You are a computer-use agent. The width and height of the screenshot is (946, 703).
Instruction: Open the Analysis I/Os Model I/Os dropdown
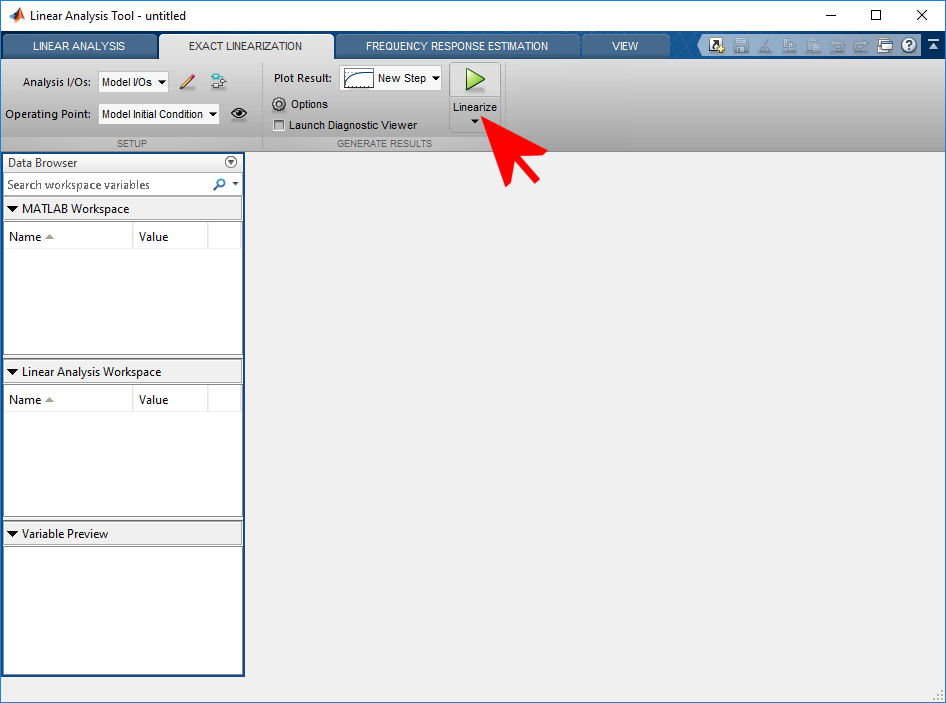click(x=133, y=82)
